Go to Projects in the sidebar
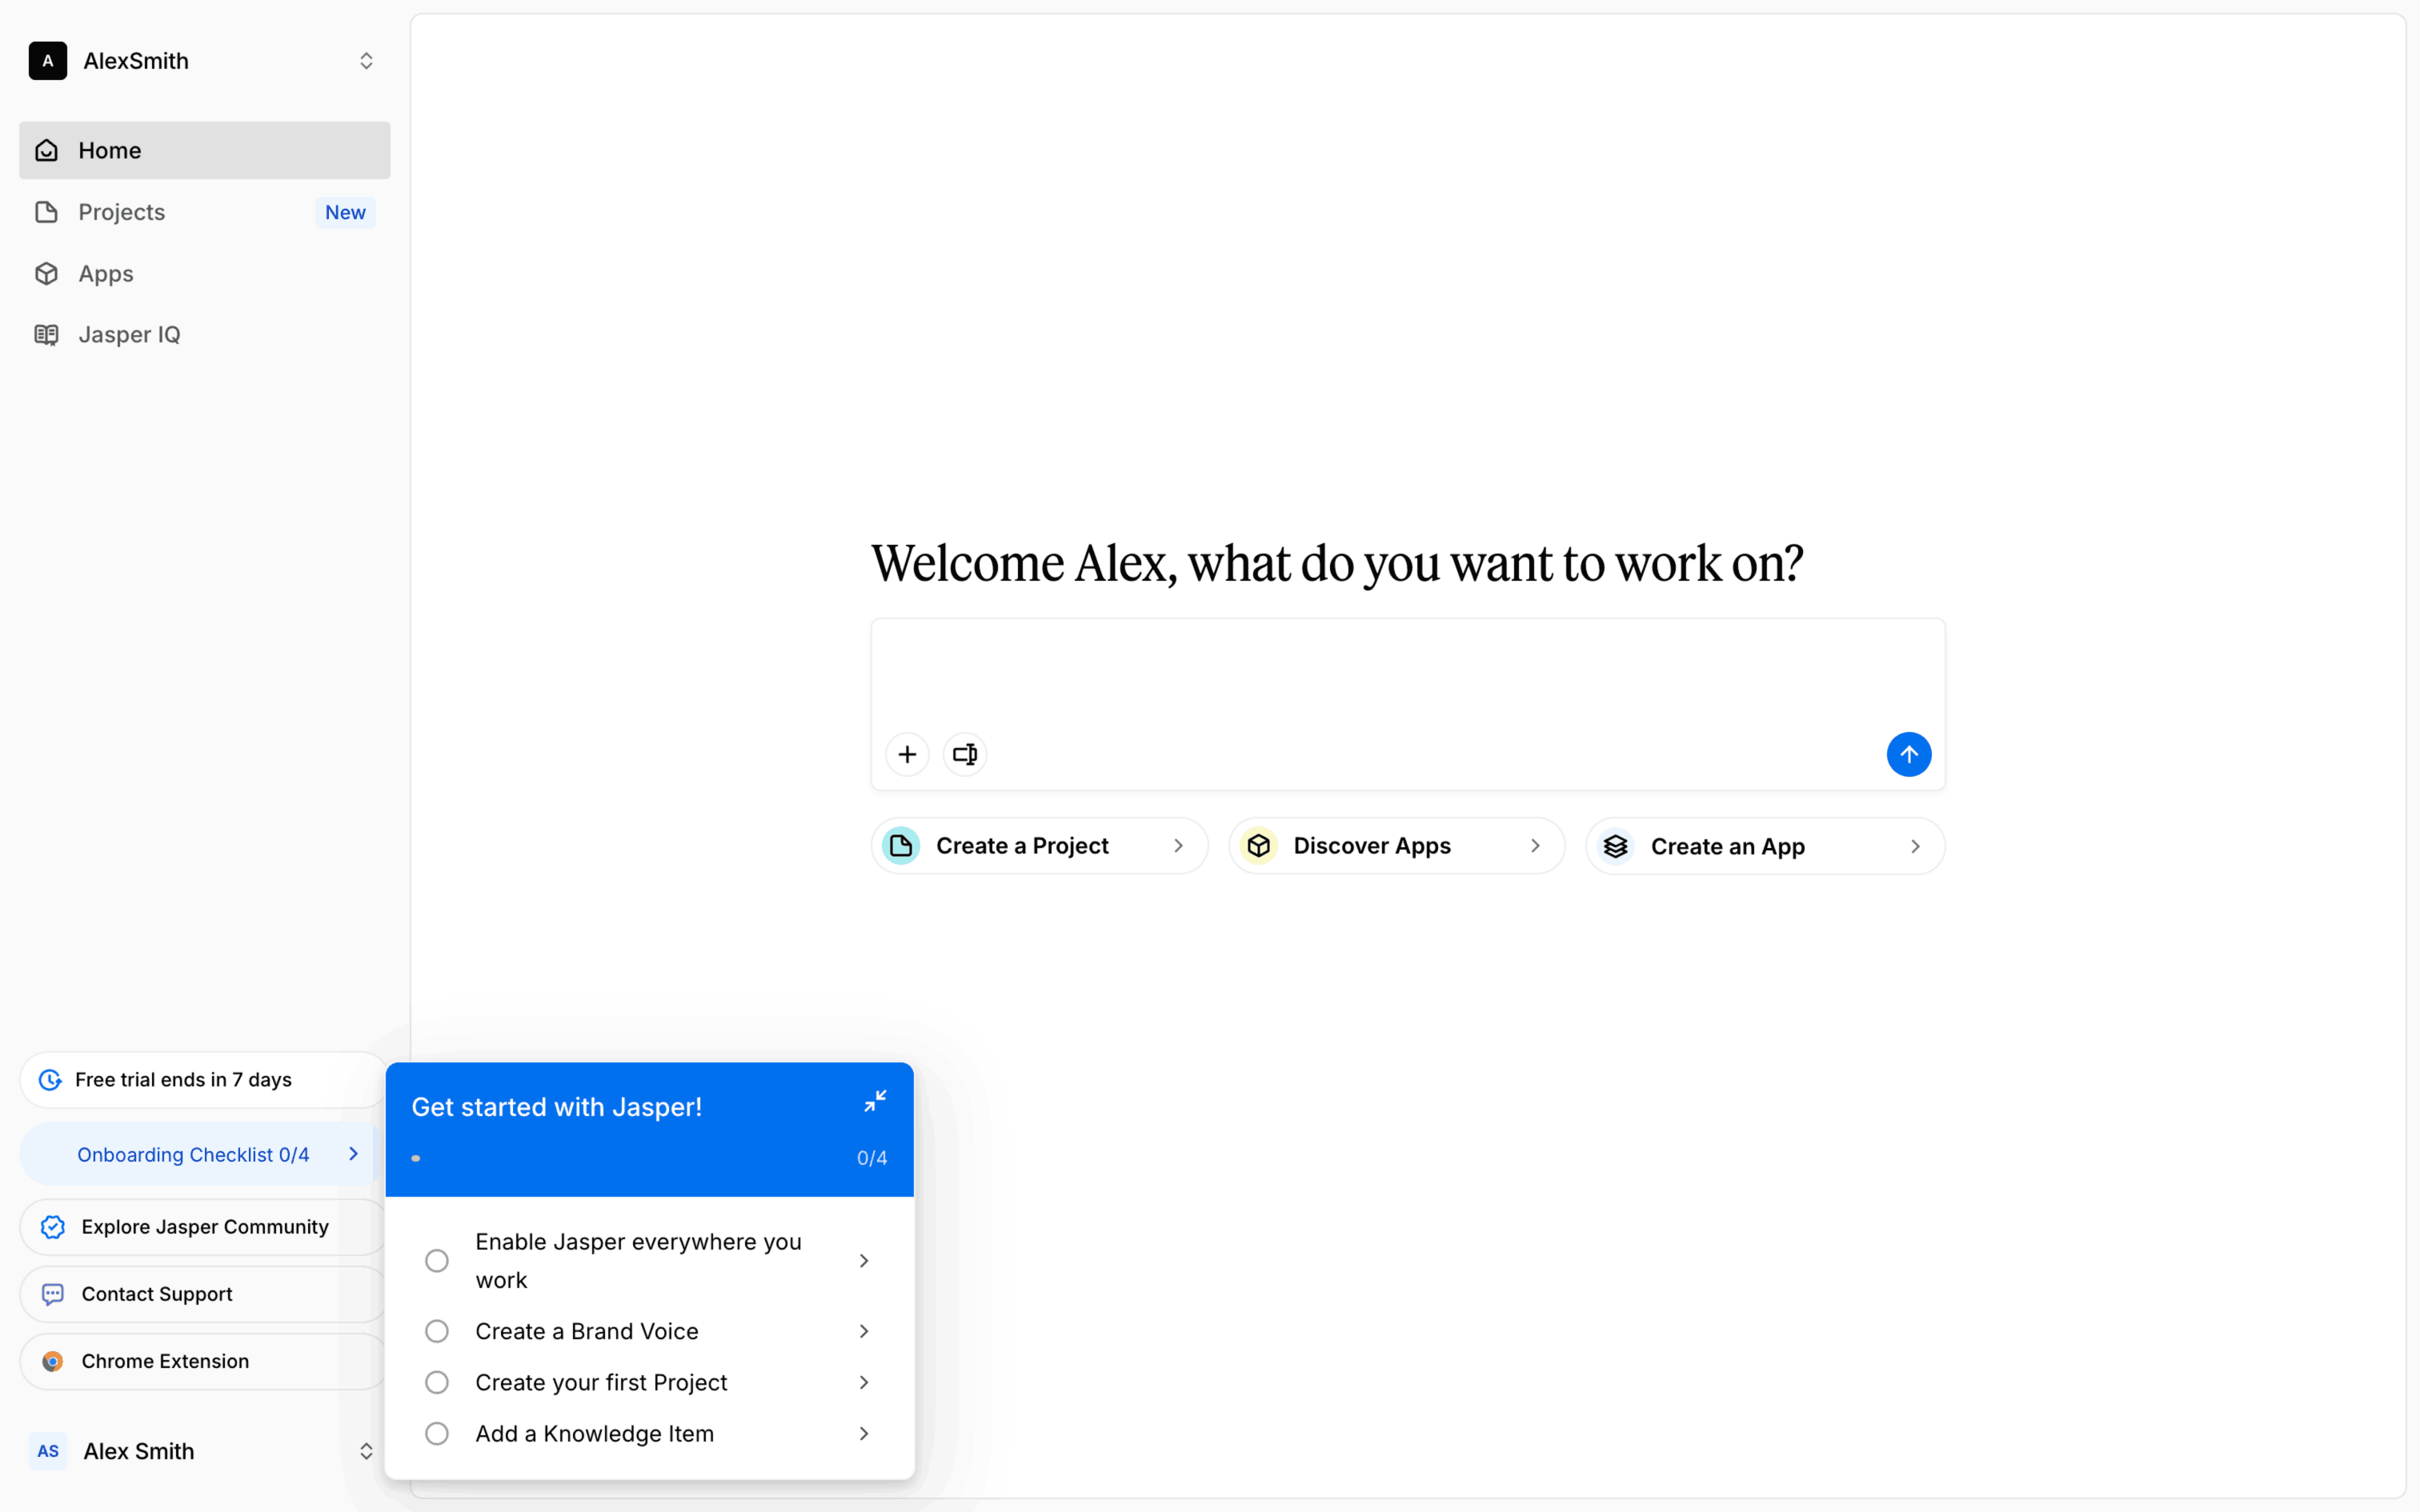The width and height of the screenshot is (2420, 1512). point(122,212)
